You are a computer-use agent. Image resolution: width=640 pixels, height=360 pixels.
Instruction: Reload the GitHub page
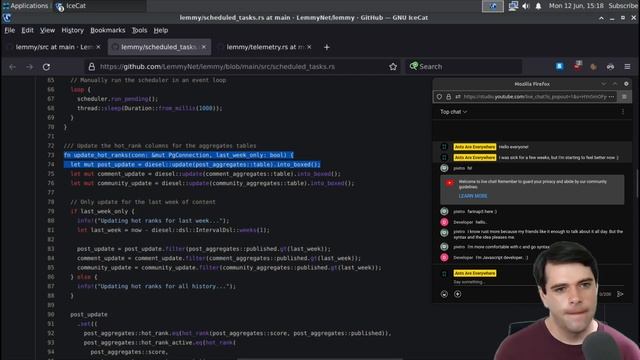47,67
